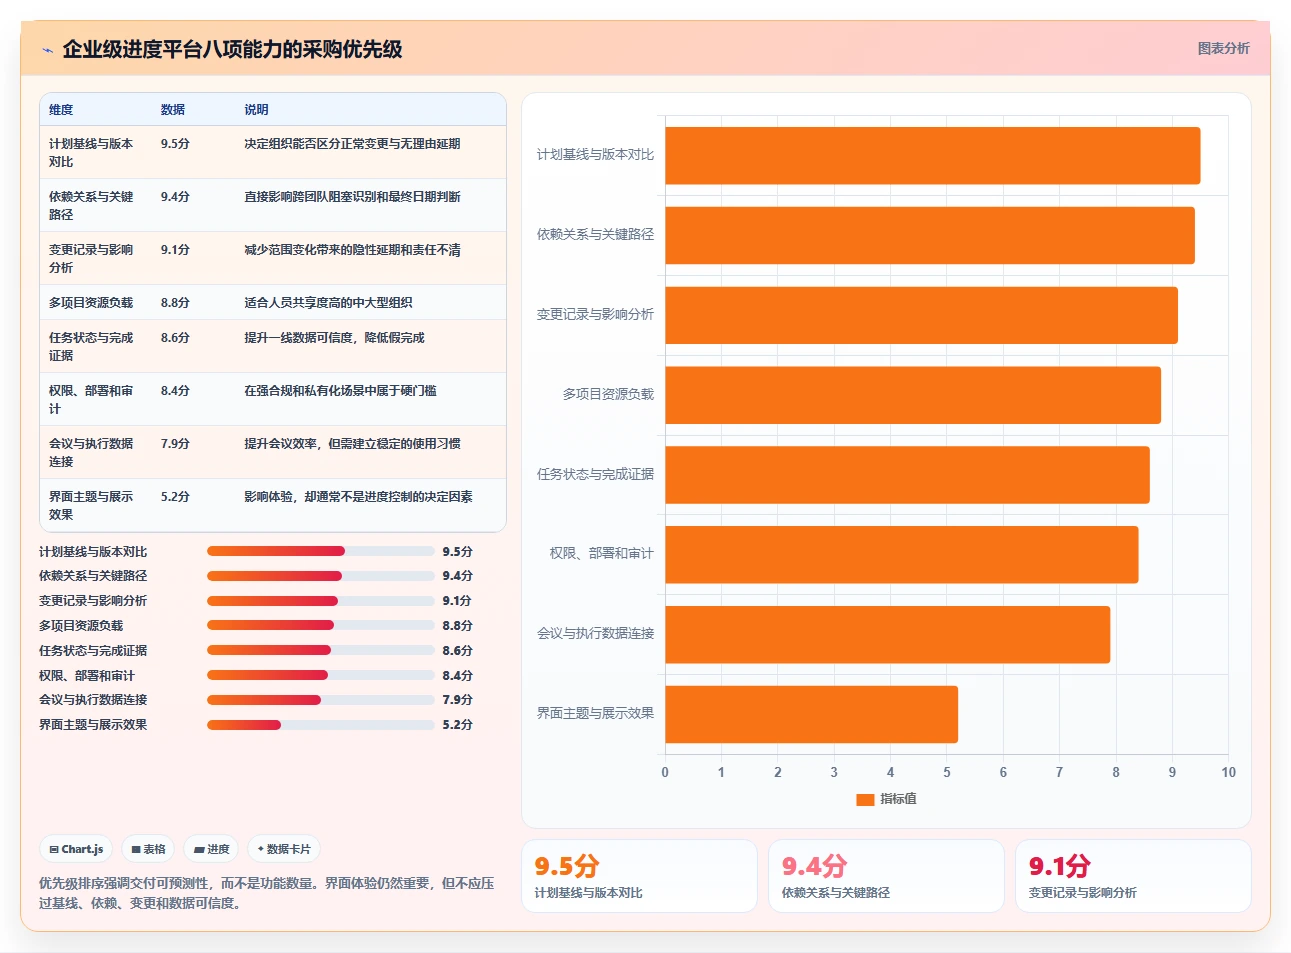Click the 9.1分 value beside its progress bar
This screenshot has width=1291, height=953.
457,601
